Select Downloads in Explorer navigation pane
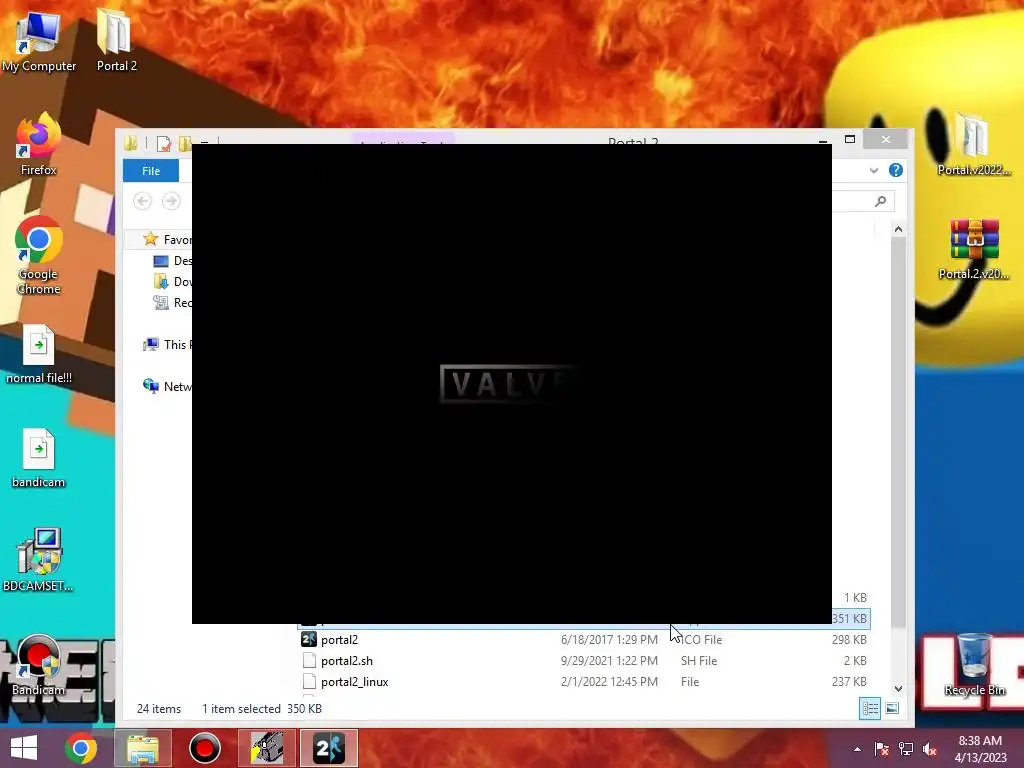Viewport: 1024px width, 768px height. [172, 281]
